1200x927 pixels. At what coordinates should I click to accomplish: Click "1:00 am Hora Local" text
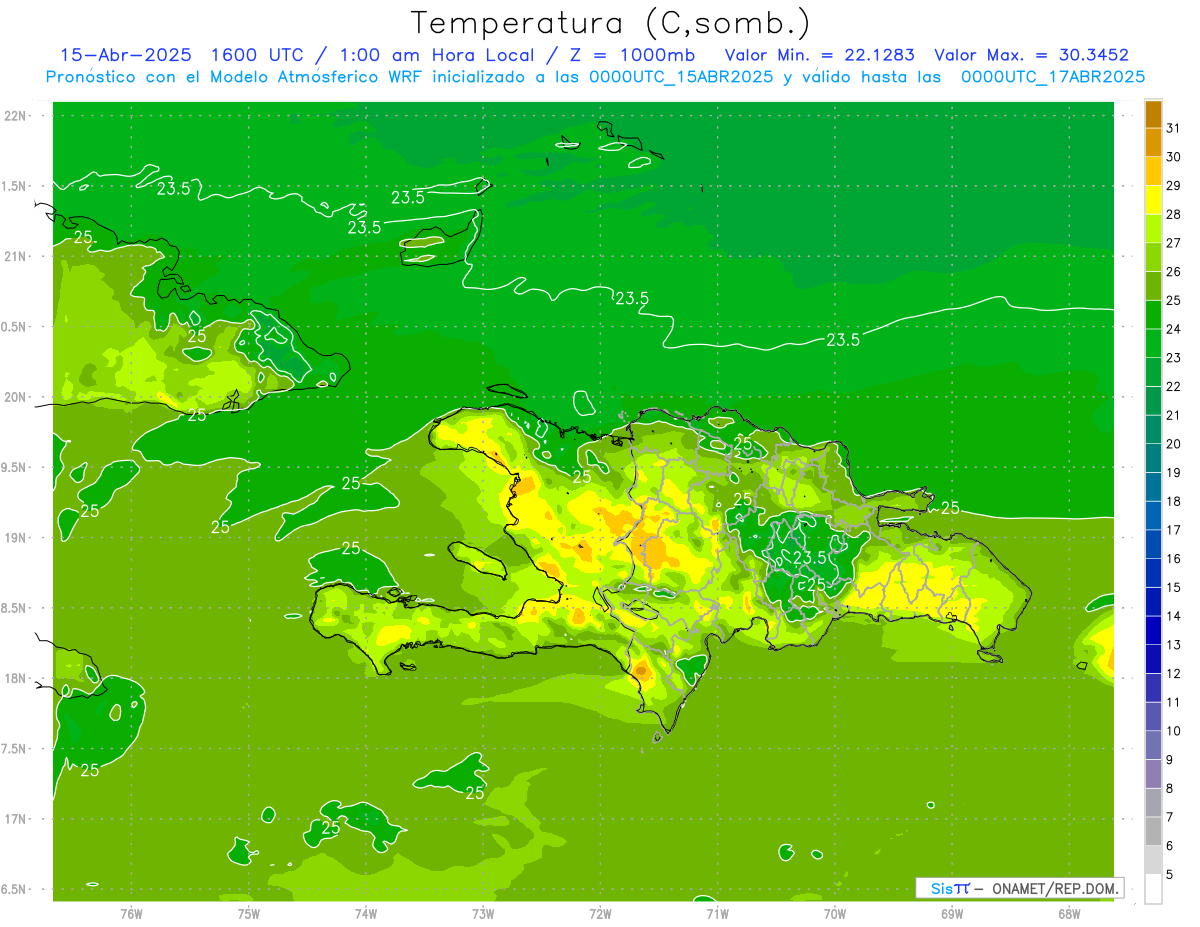coord(438,55)
